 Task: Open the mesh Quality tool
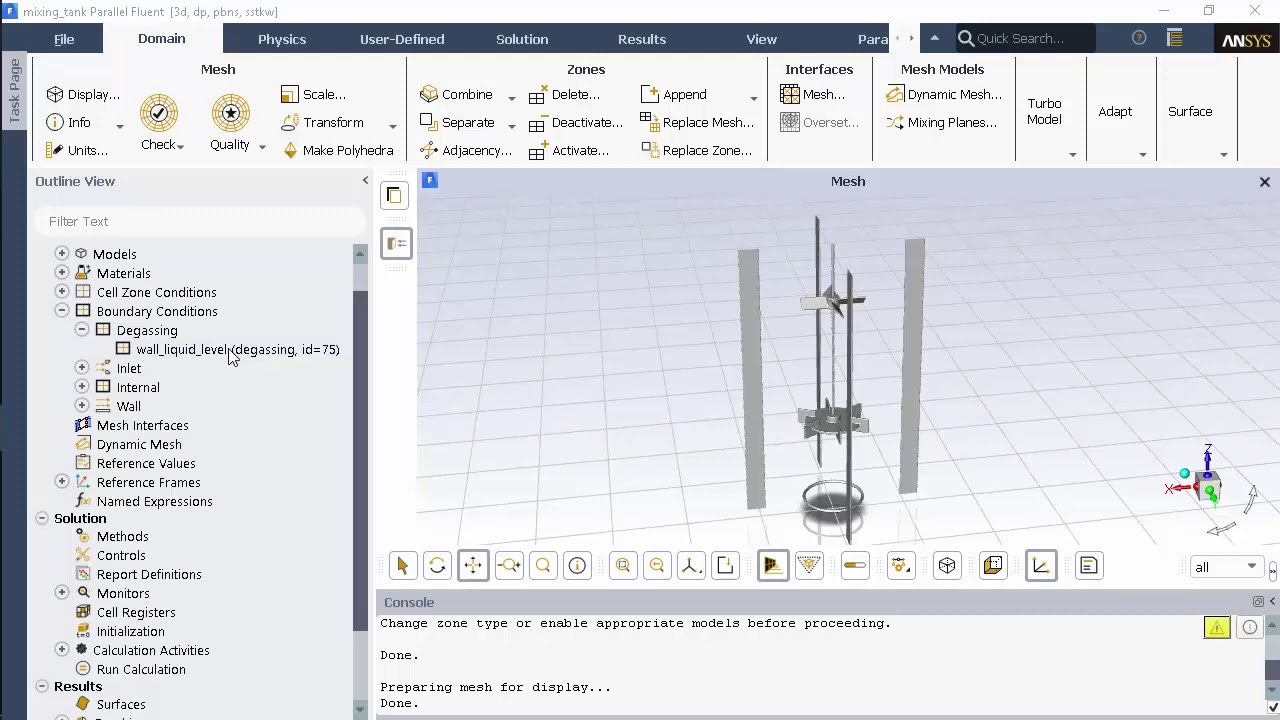coord(231,122)
